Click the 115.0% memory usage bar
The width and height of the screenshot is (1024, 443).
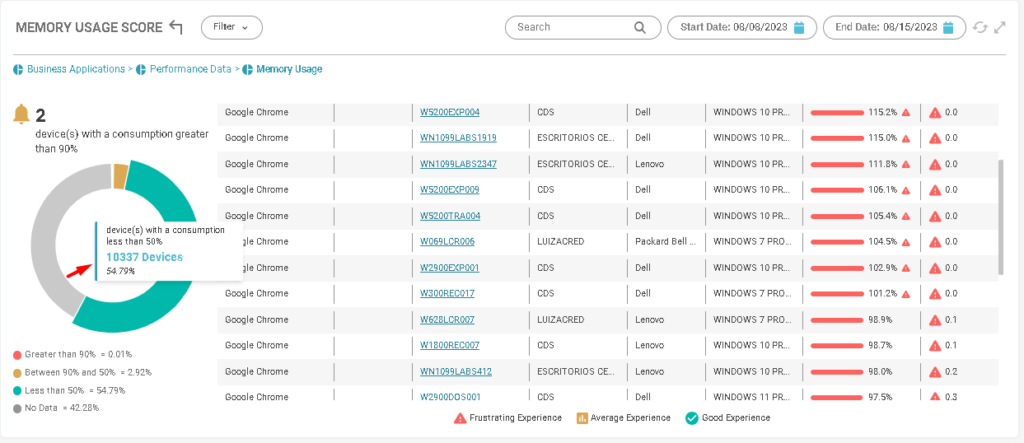(837, 138)
